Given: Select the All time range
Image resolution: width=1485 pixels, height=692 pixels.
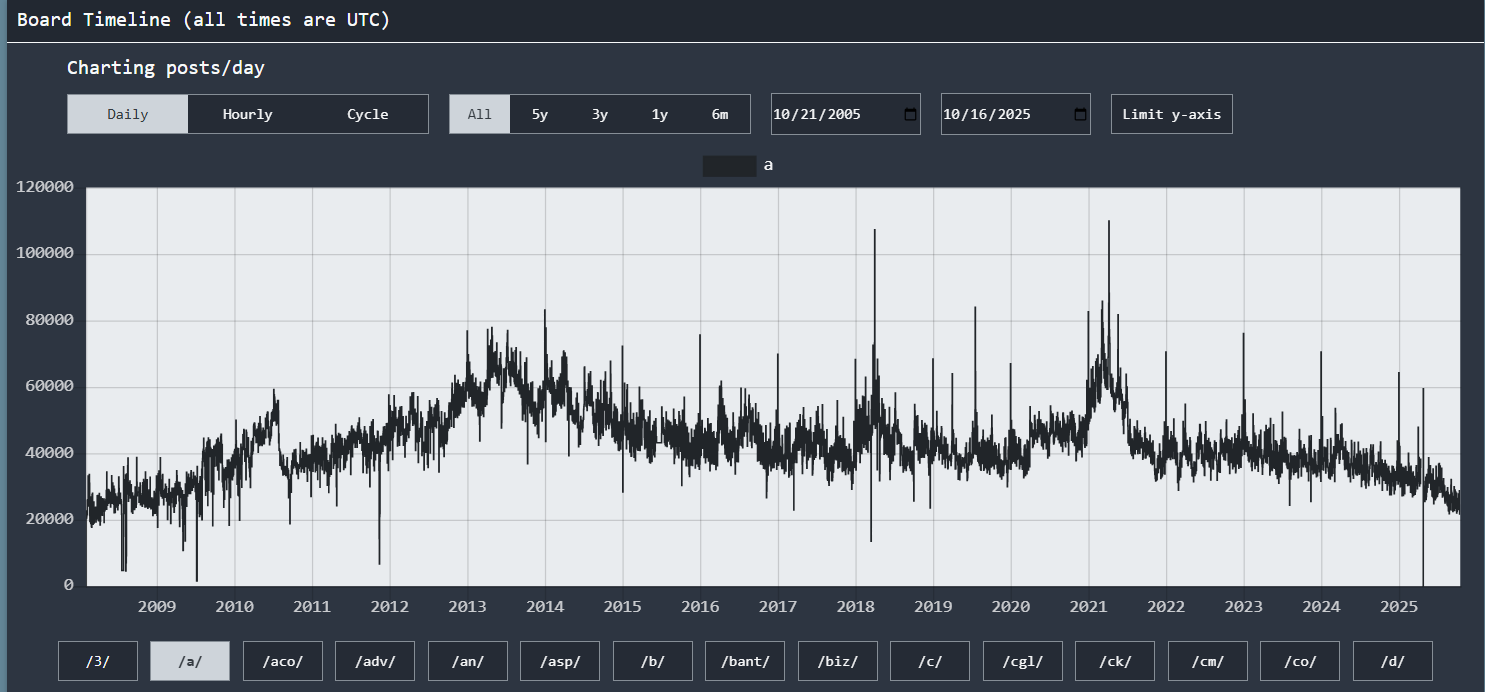Looking at the screenshot, I should pyautogui.click(x=480, y=114).
